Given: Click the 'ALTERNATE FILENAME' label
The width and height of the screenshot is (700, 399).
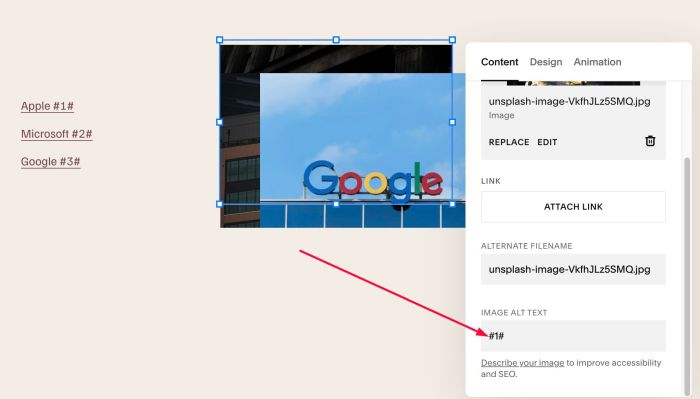Looking at the screenshot, I should point(526,246).
